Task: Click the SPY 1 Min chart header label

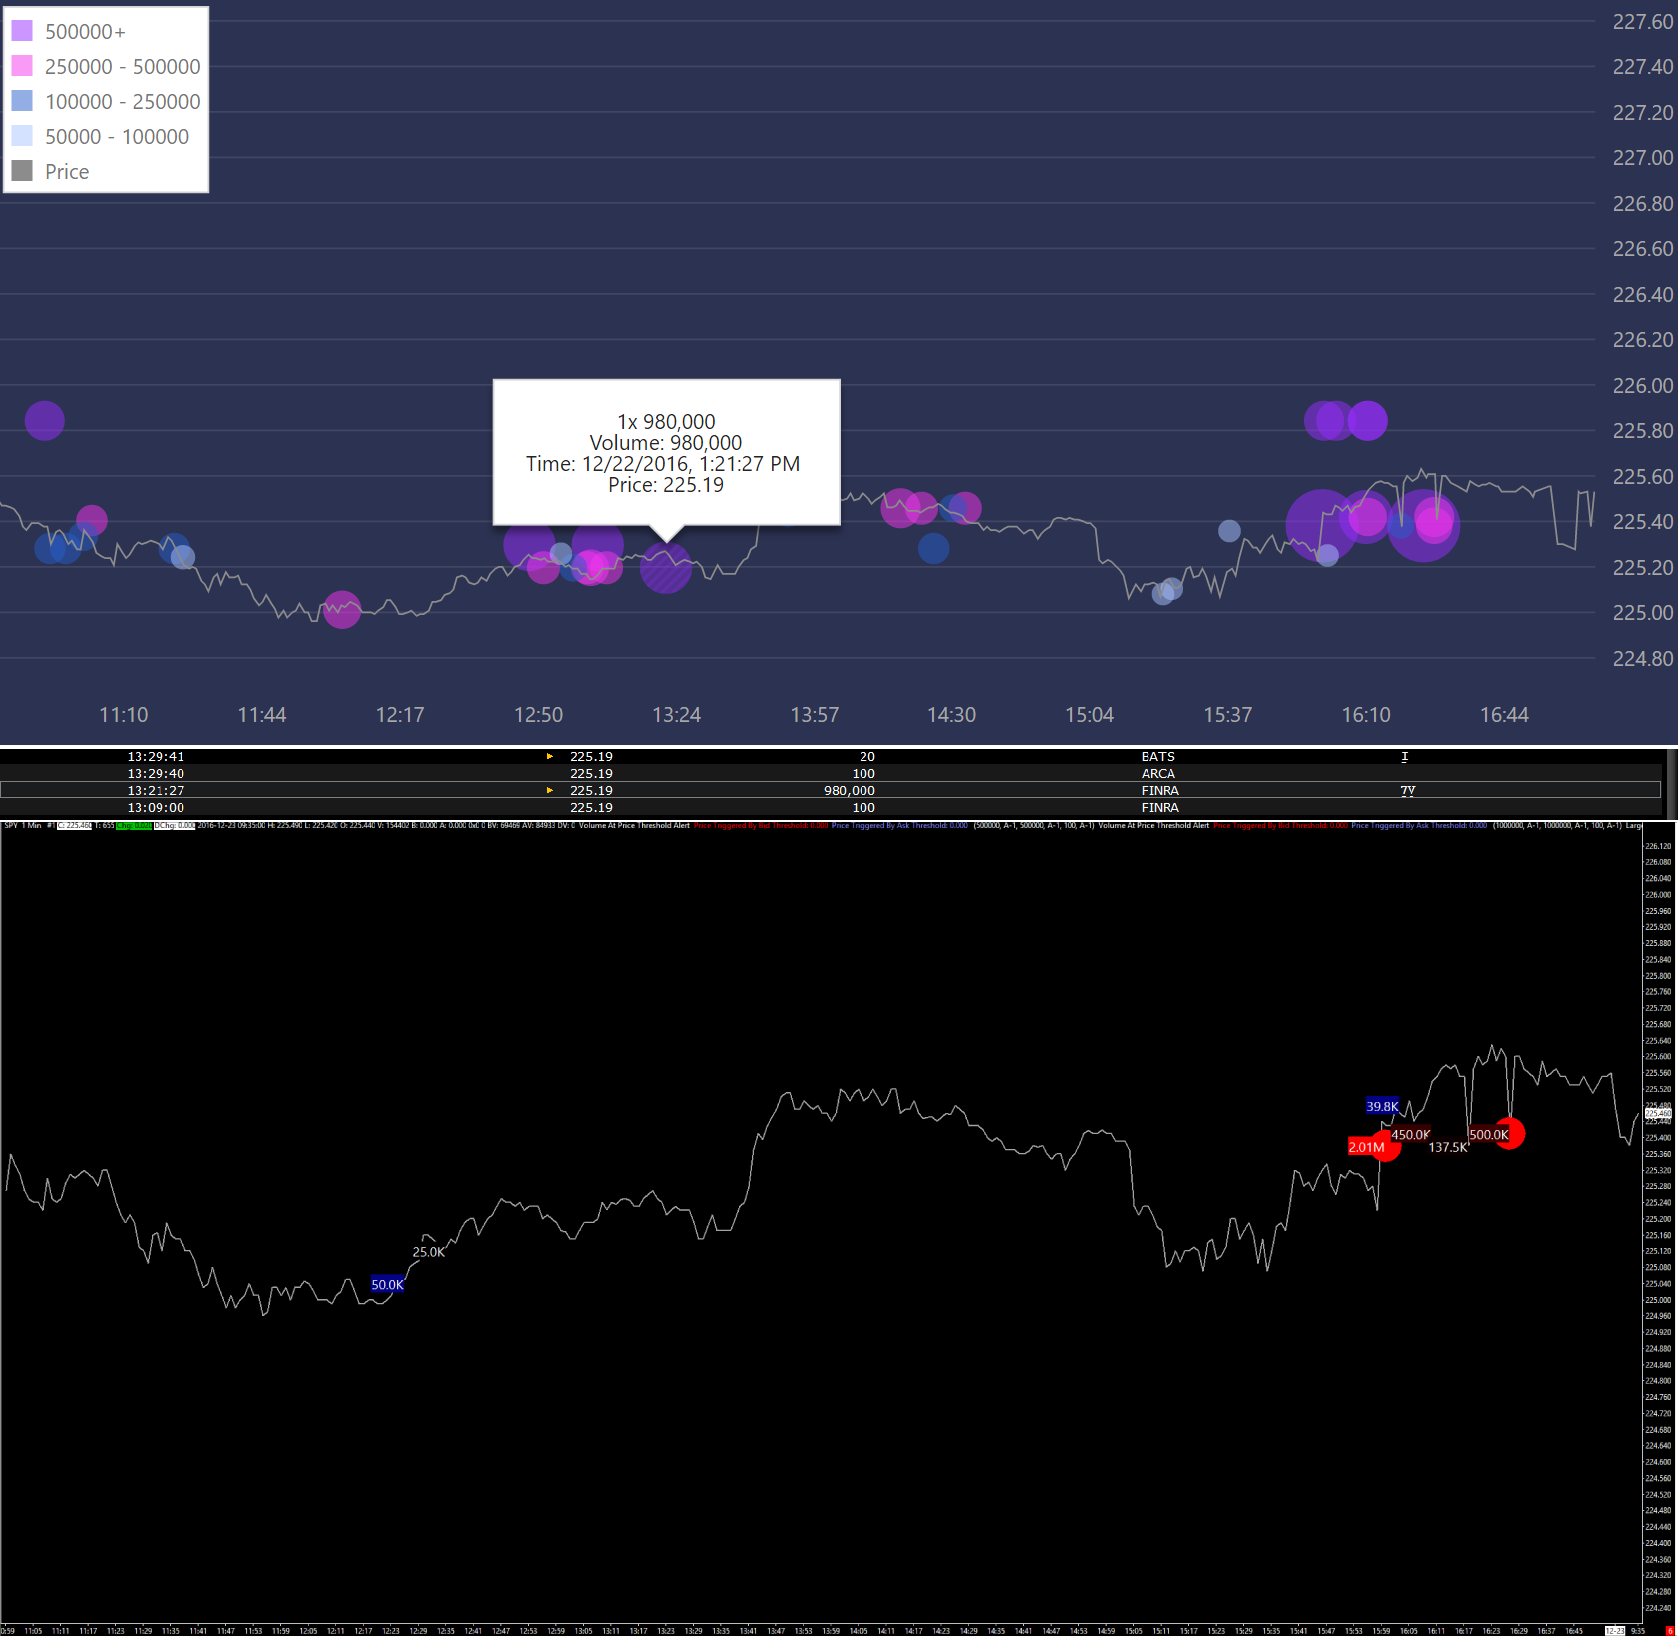Action: tap(23, 826)
